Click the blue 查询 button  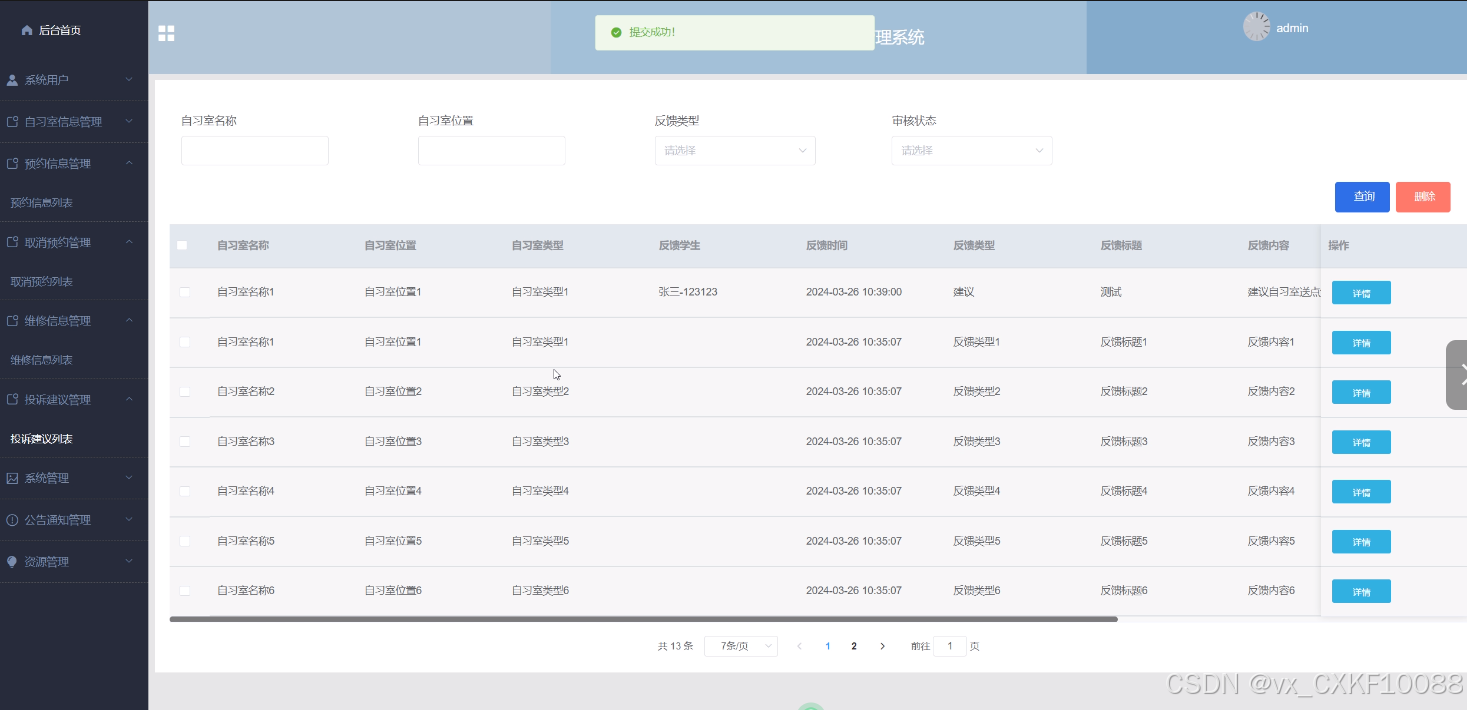point(1362,197)
